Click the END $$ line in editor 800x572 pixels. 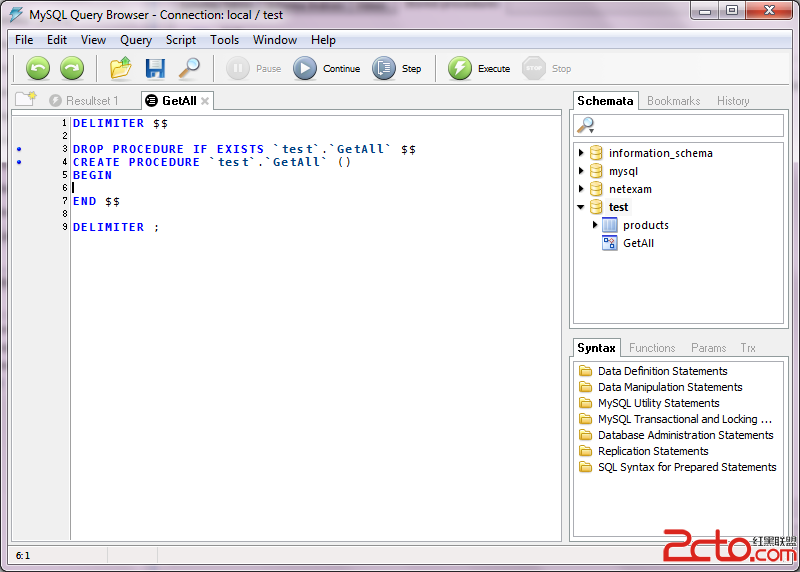96,201
